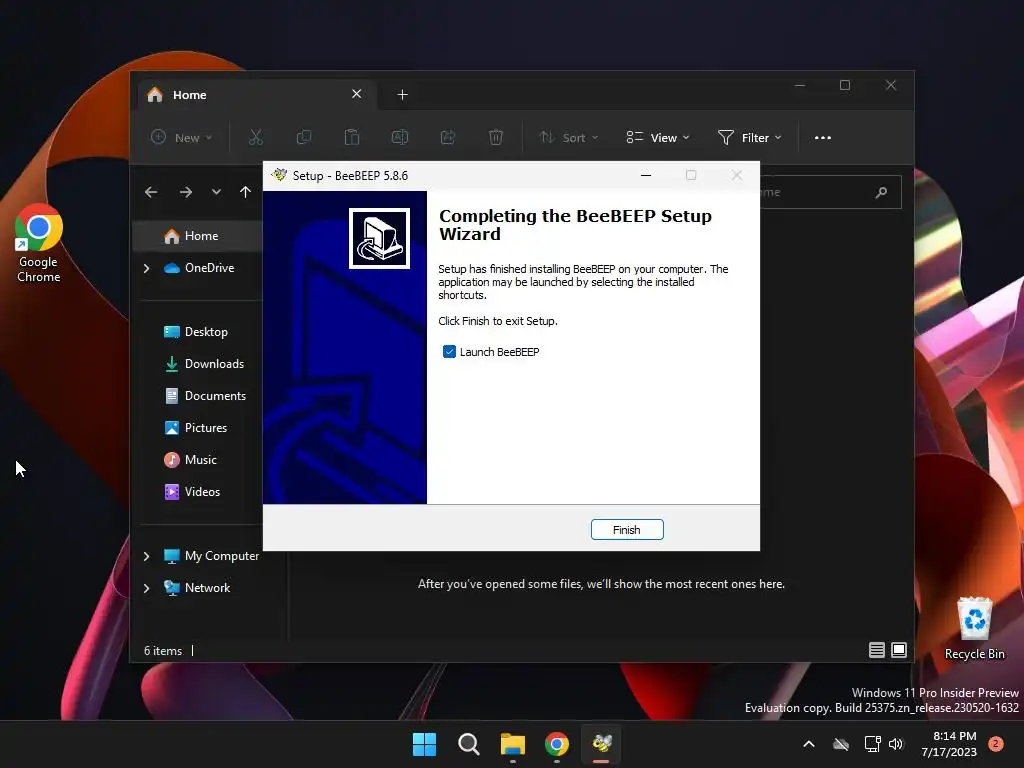Click the 6 items status text

click(163, 650)
